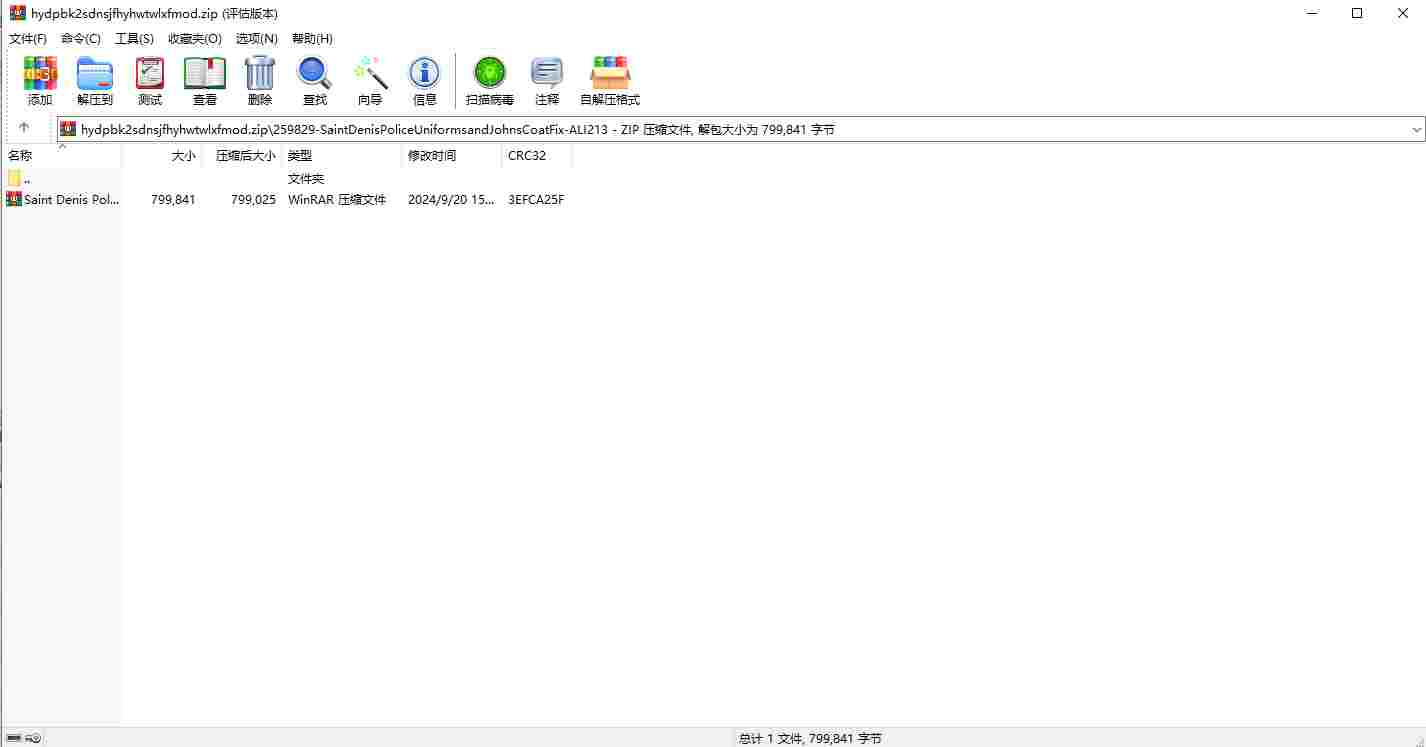Select the parent folder ".." icon
This screenshot has width=1426, height=747.
[x=14, y=178]
